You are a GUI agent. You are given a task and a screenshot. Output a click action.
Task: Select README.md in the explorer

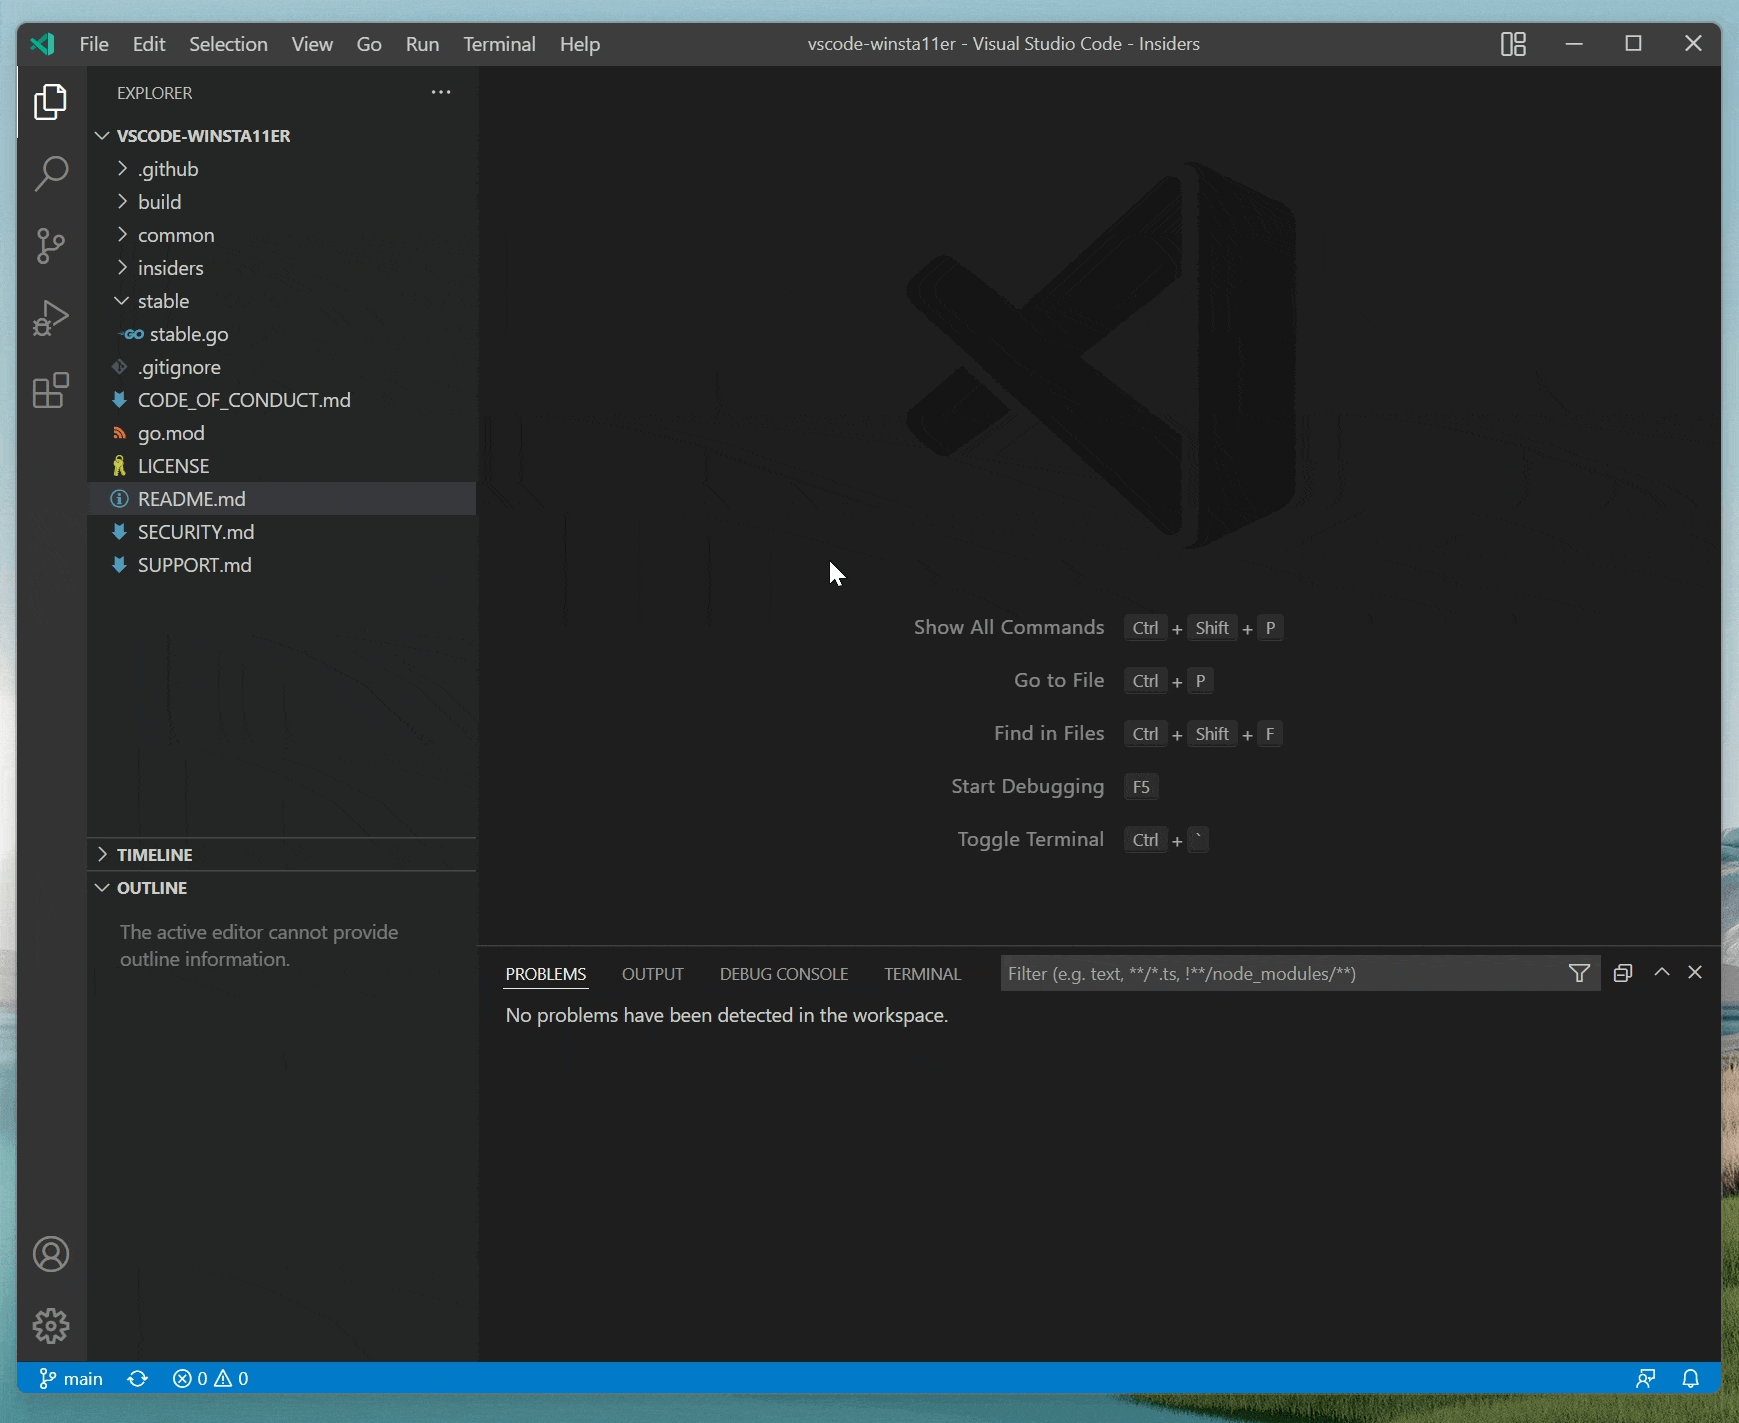(282, 499)
